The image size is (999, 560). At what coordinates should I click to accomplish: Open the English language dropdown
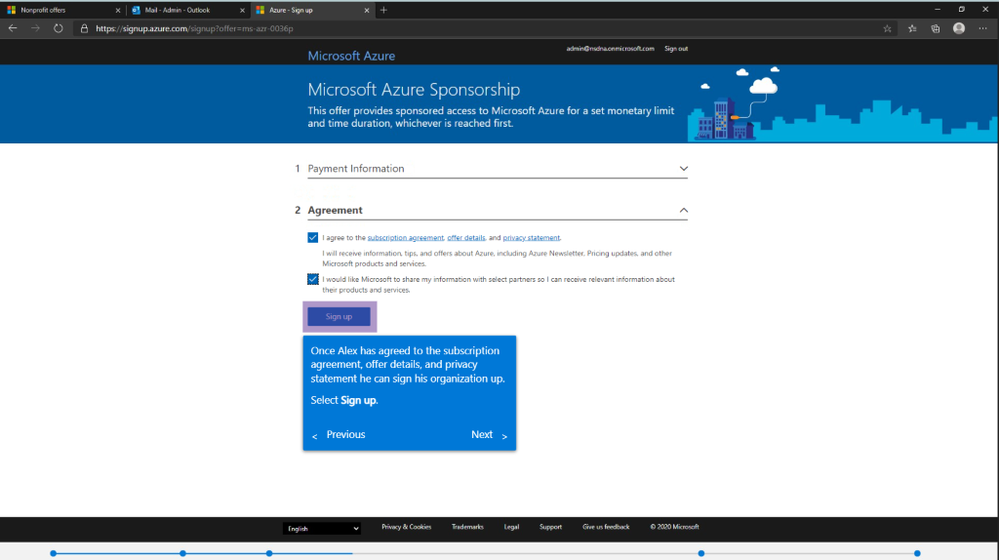coord(322,528)
